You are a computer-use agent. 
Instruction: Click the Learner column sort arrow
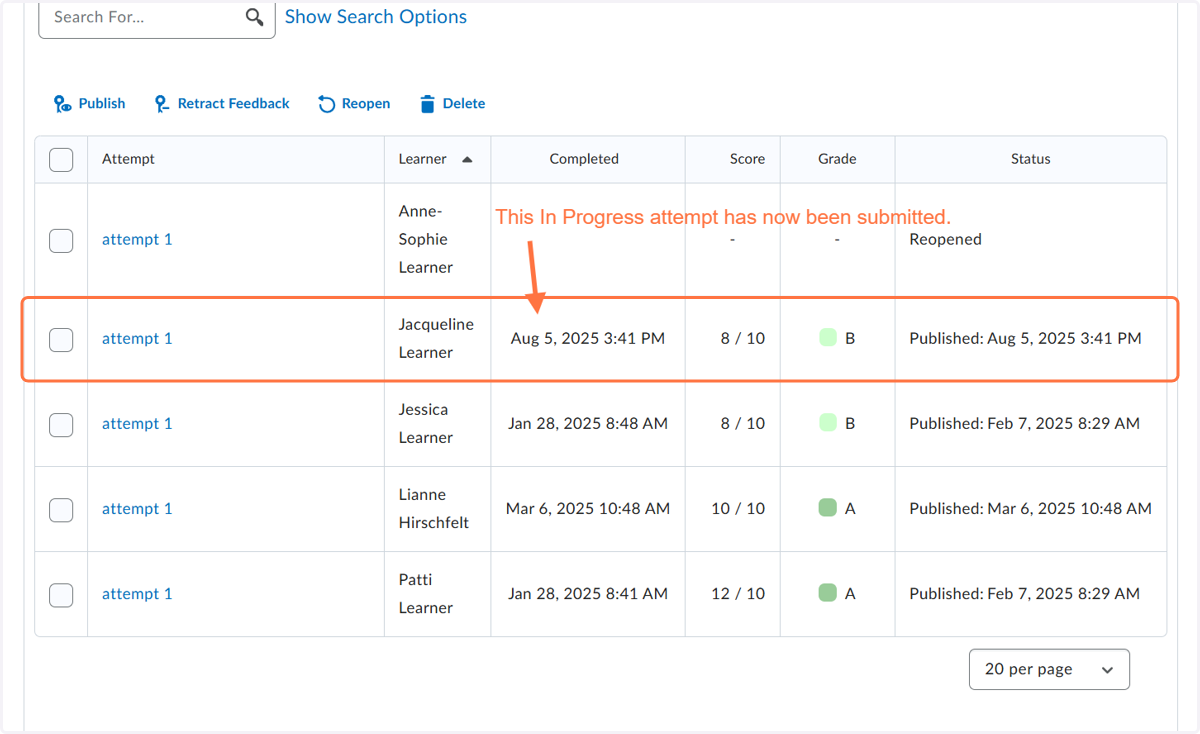click(467, 159)
